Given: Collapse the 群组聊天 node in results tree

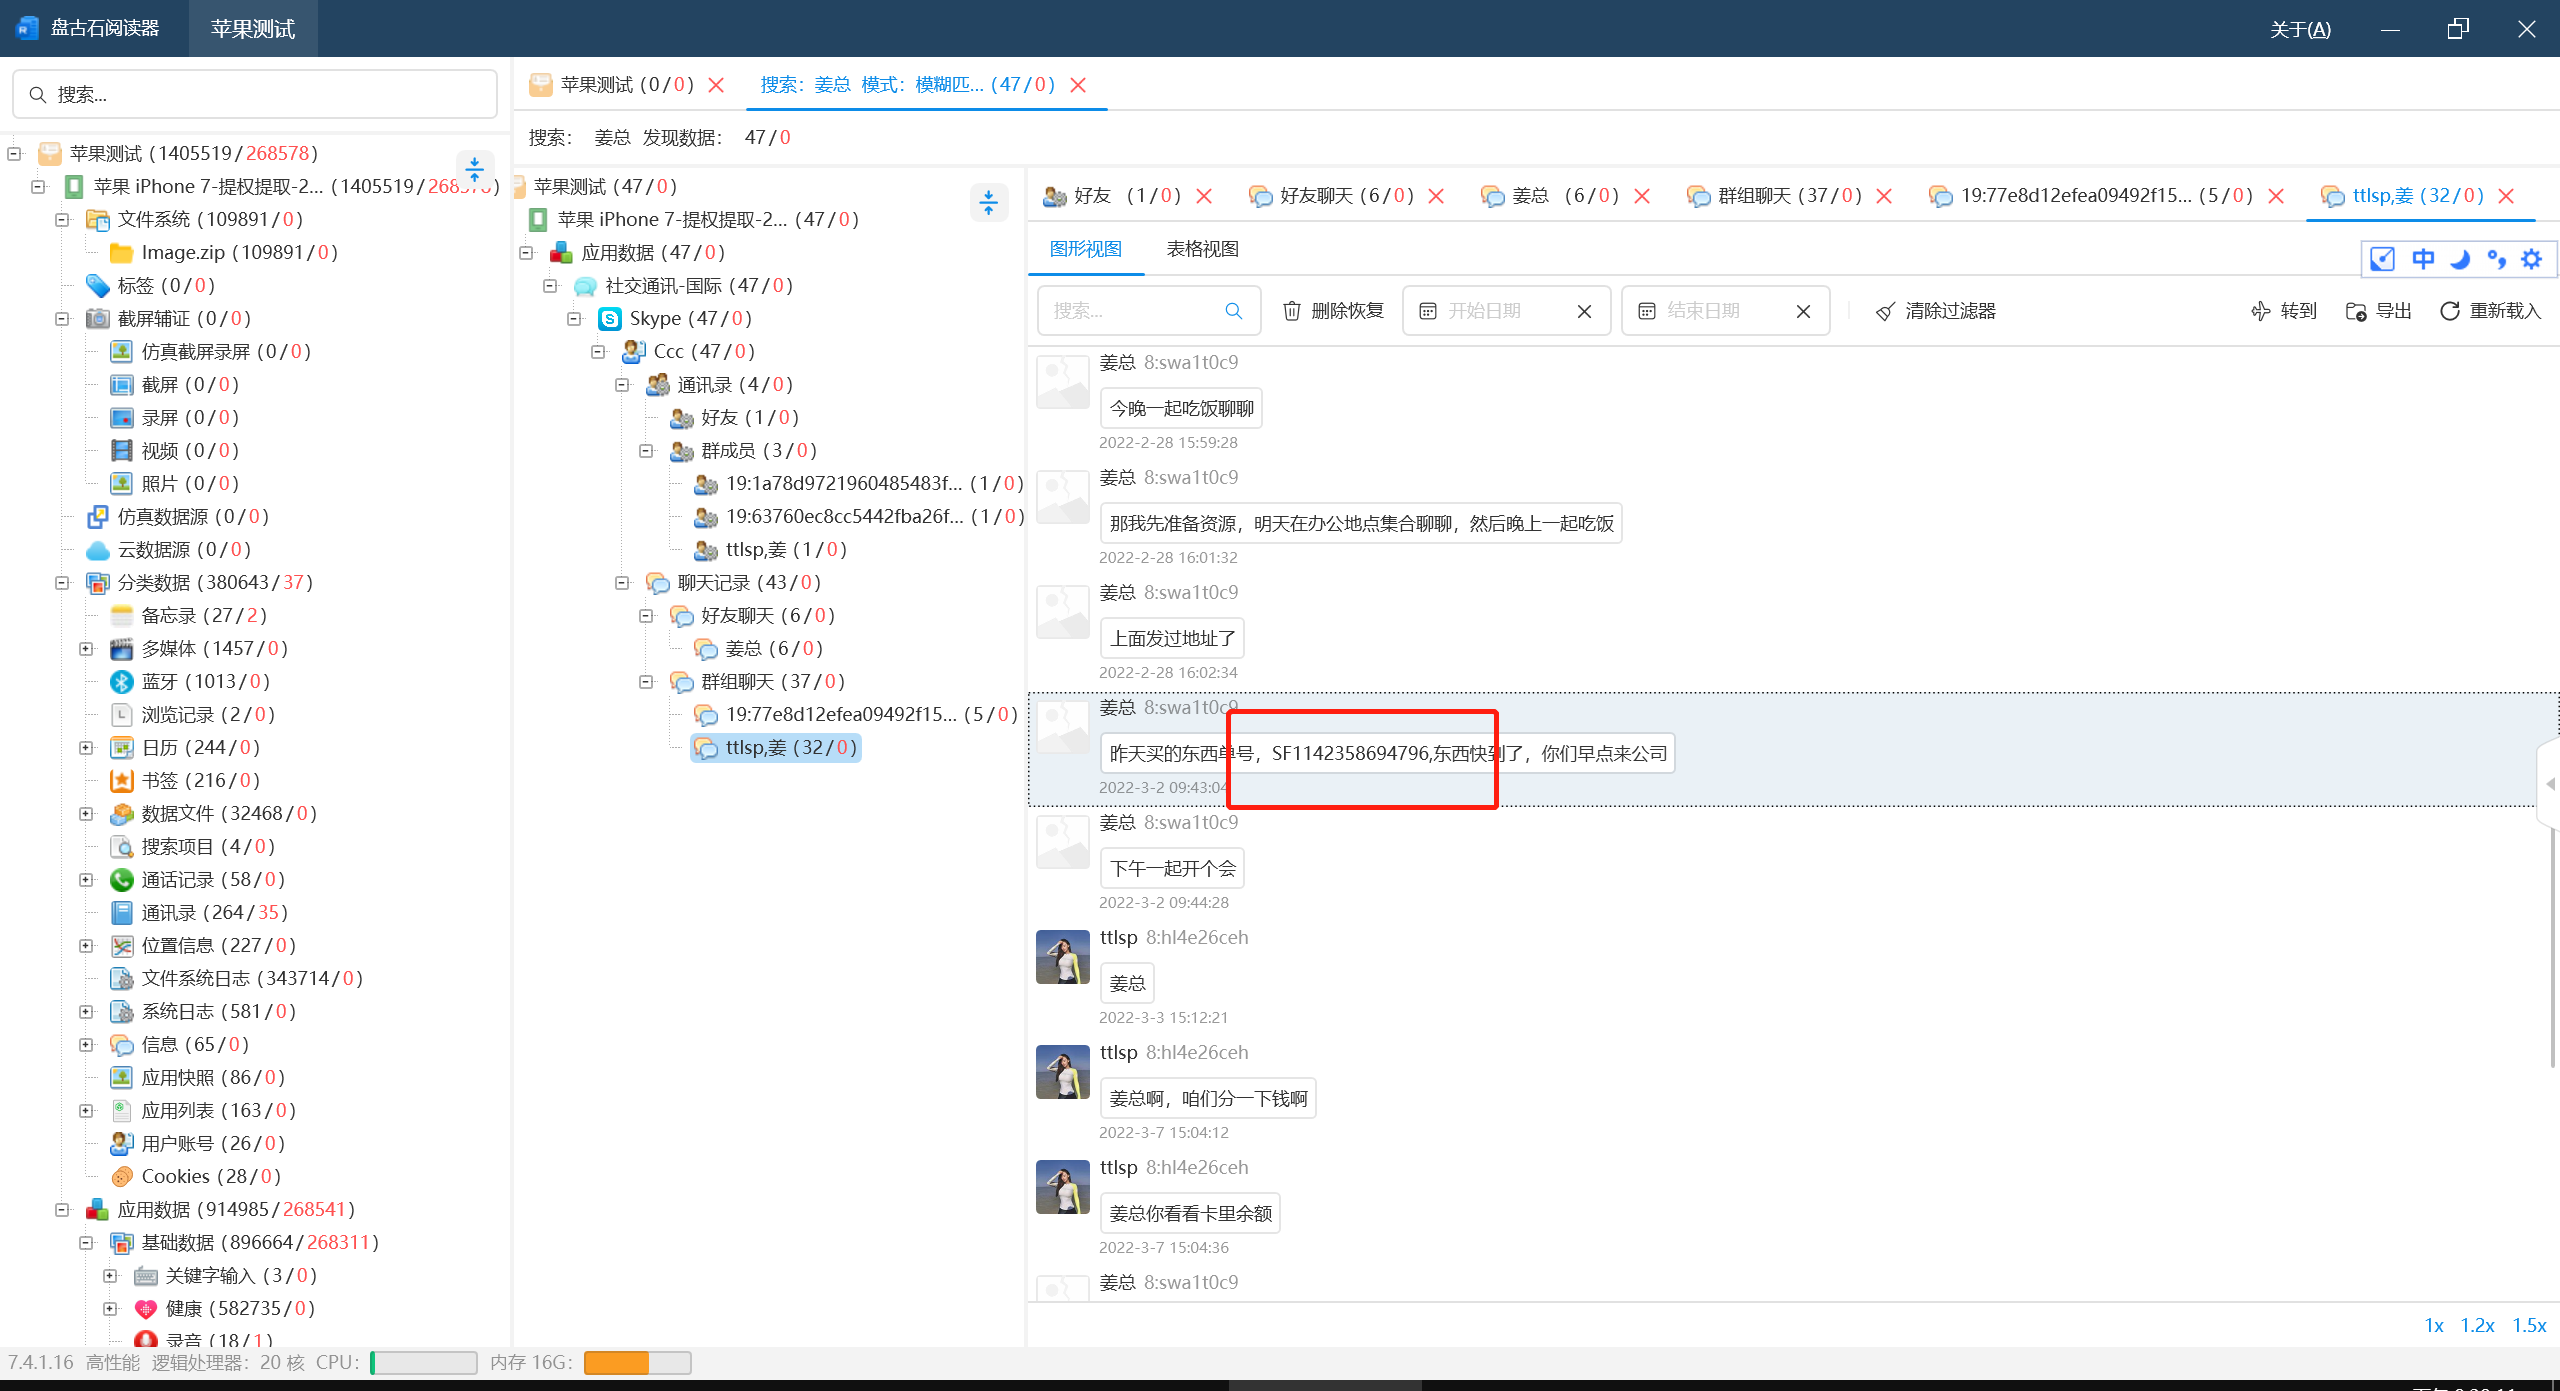Looking at the screenshot, I should (646, 682).
